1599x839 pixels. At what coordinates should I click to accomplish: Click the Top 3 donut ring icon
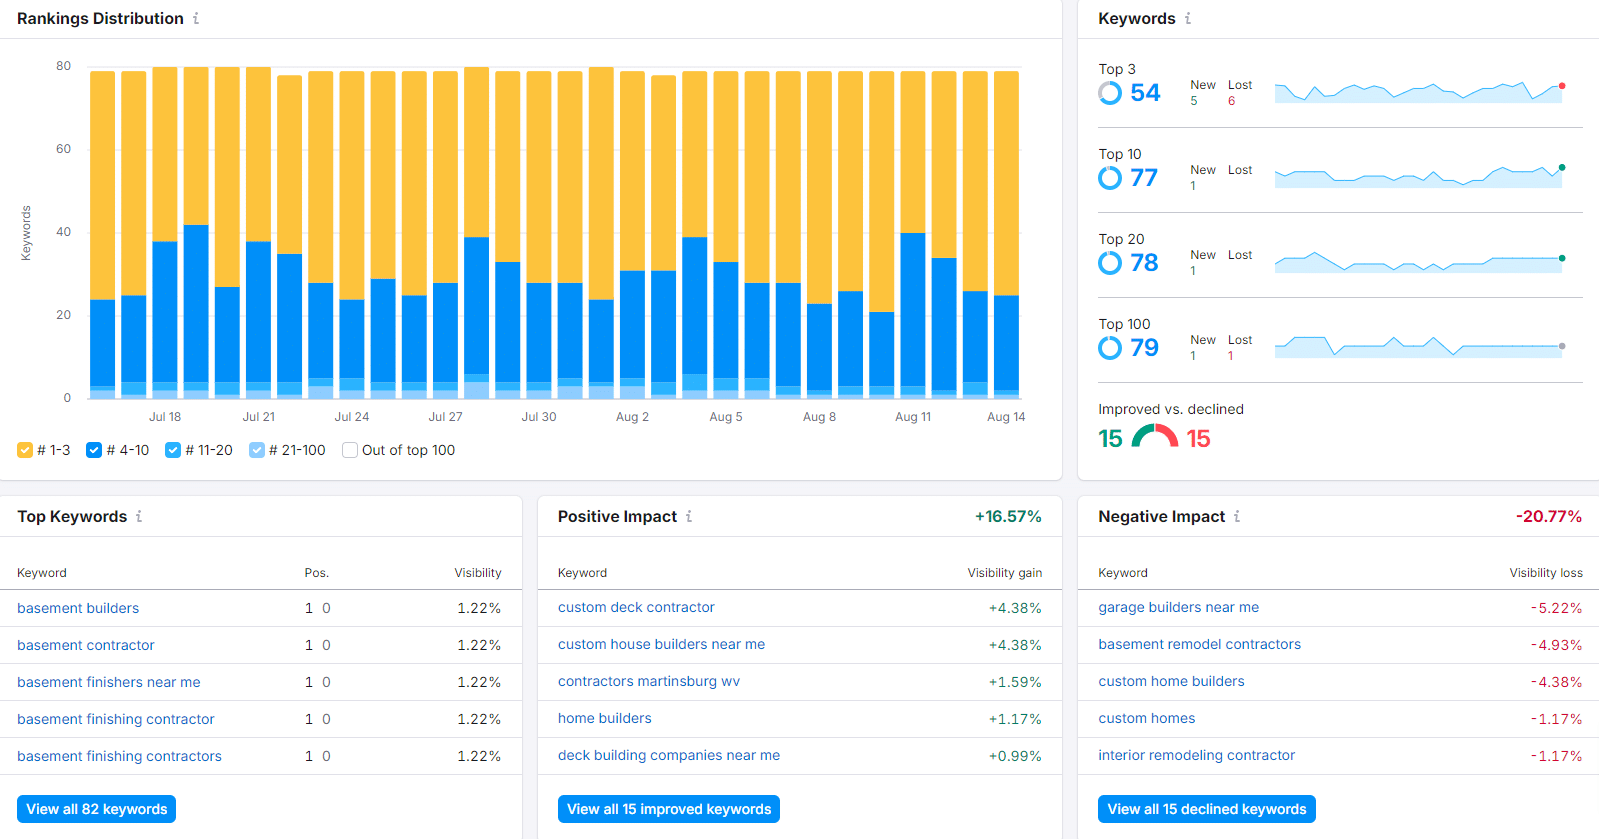tap(1110, 93)
